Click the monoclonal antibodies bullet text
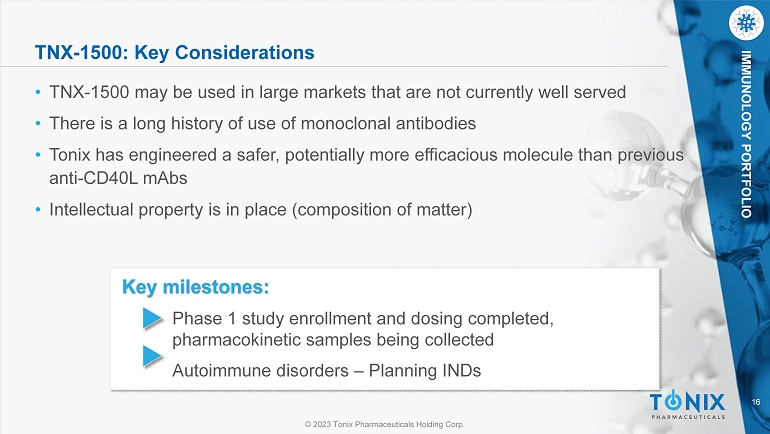The height and width of the screenshot is (434, 770). 262,123
